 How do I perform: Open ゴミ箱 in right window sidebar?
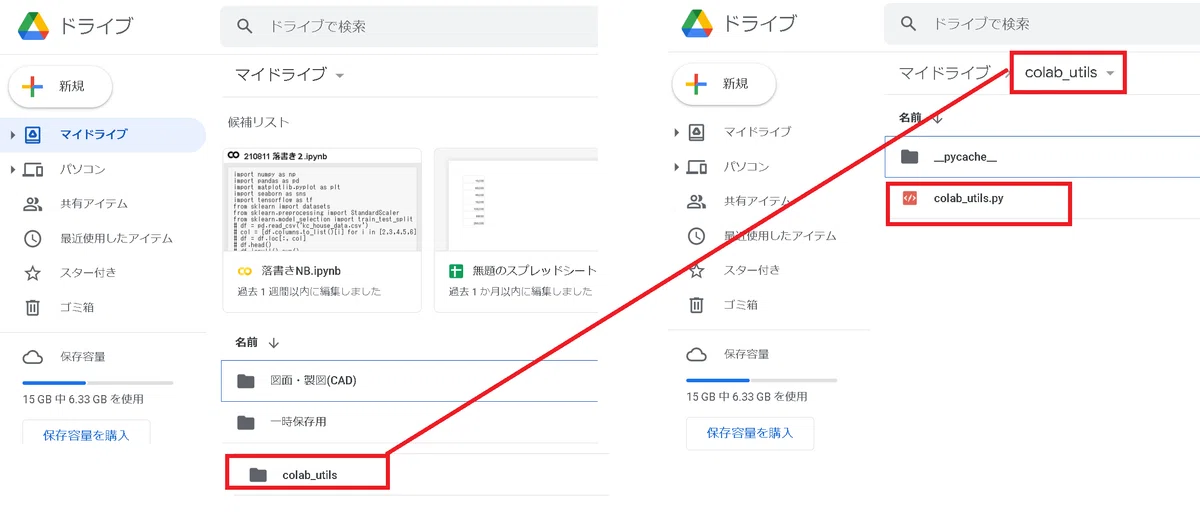pyautogui.click(x=740, y=304)
